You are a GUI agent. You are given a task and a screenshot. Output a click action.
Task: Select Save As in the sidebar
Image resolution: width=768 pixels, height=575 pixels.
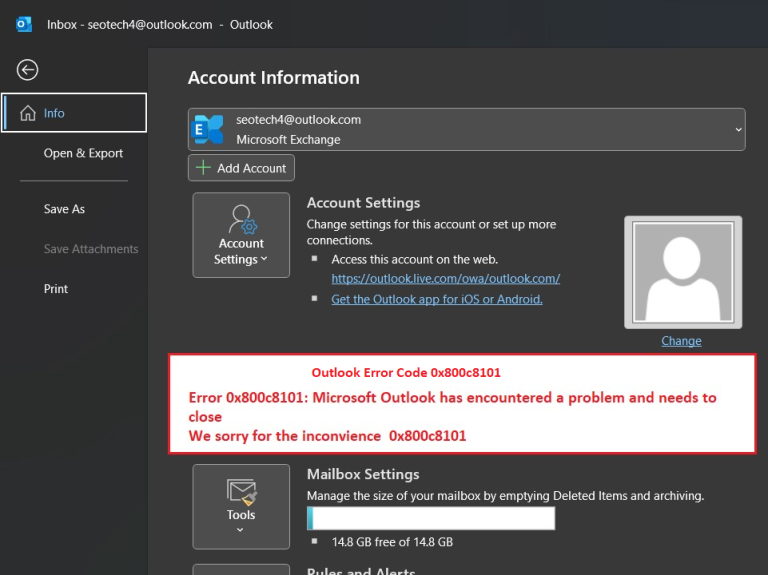(64, 209)
